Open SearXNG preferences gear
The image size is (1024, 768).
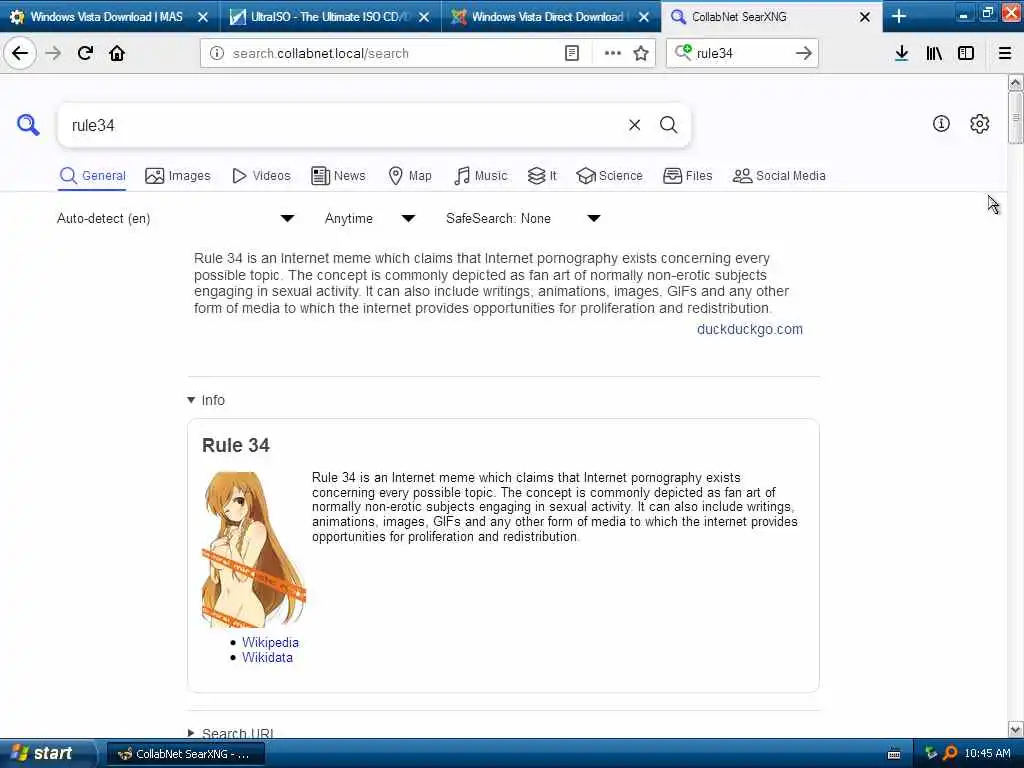(x=979, y=123)
